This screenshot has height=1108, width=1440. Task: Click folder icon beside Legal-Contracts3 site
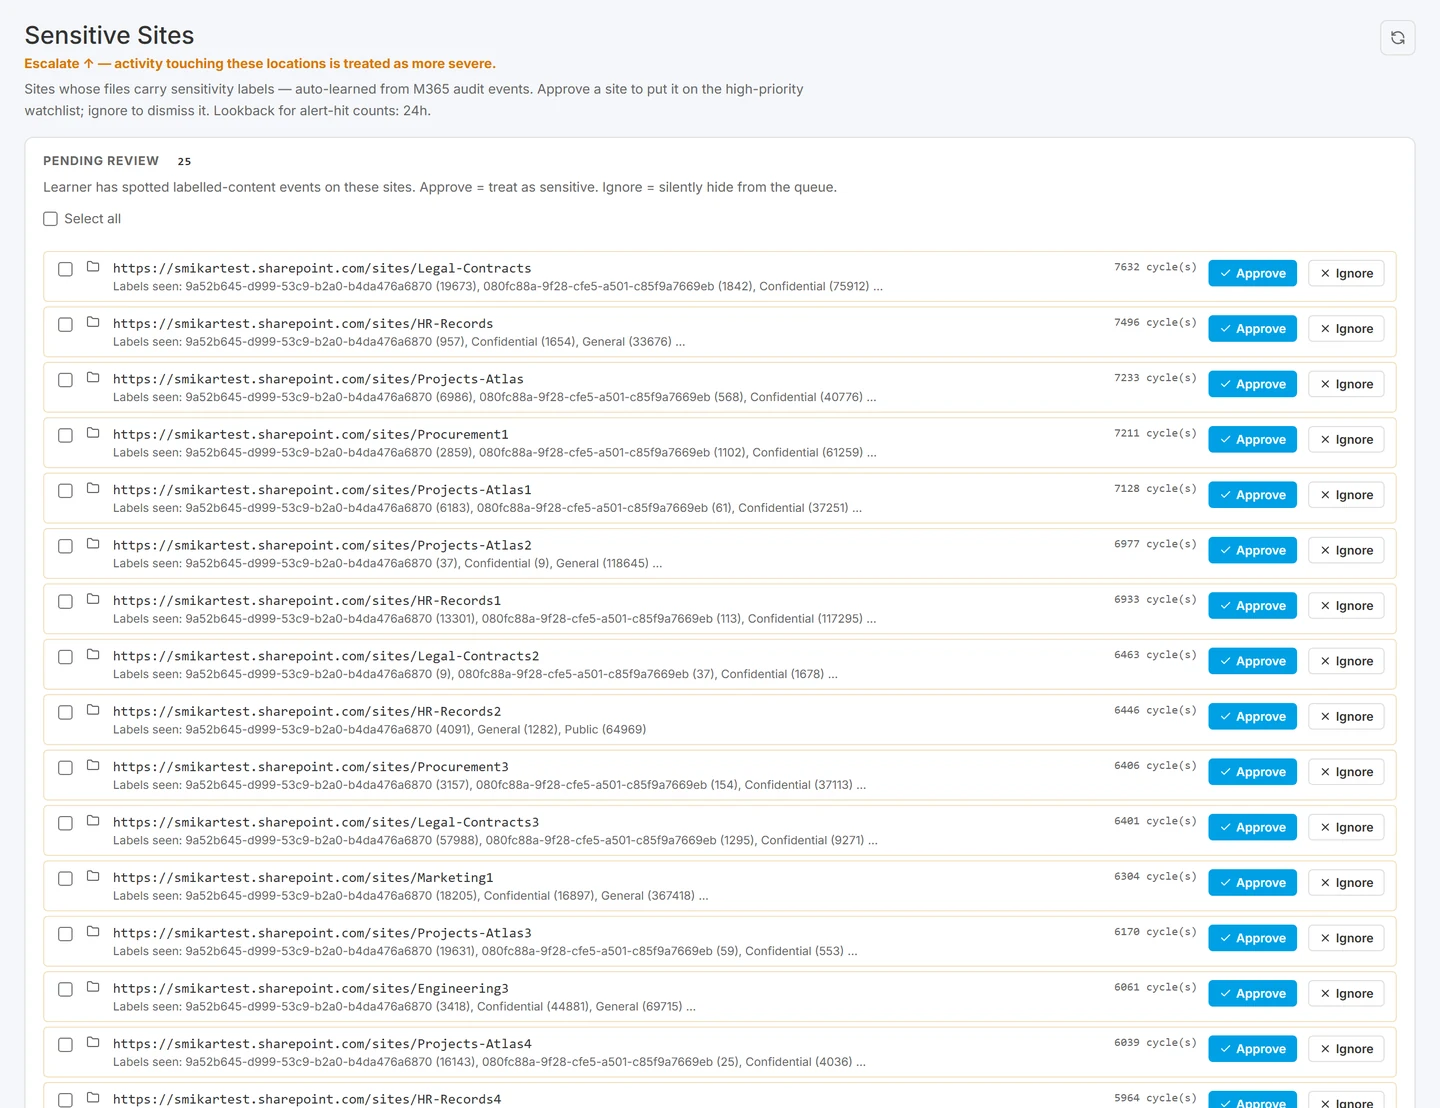(x=93, y=821)
